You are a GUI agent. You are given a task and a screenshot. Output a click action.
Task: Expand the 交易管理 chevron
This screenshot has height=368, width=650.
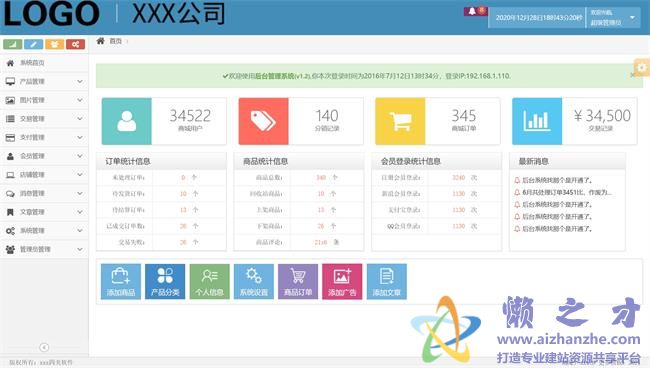point(80,119)
